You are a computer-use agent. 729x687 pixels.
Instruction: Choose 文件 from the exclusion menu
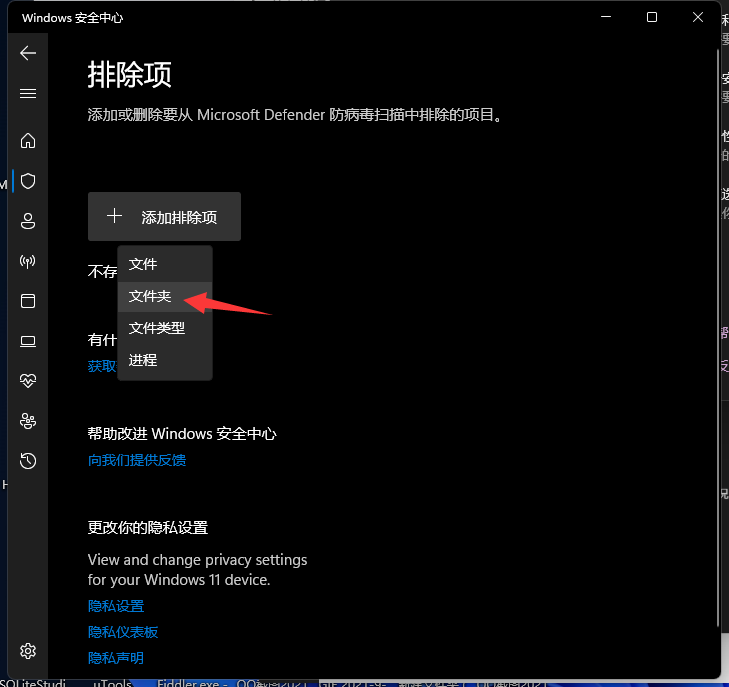[165, 264]
